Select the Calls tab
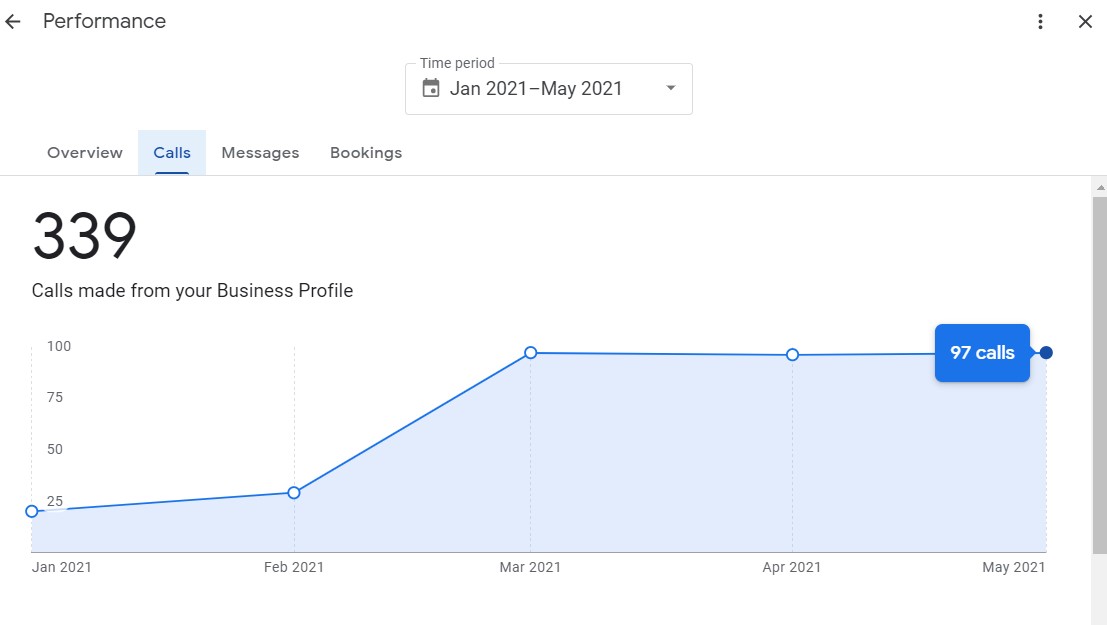 pyautogui.click(x=172, y=153)
